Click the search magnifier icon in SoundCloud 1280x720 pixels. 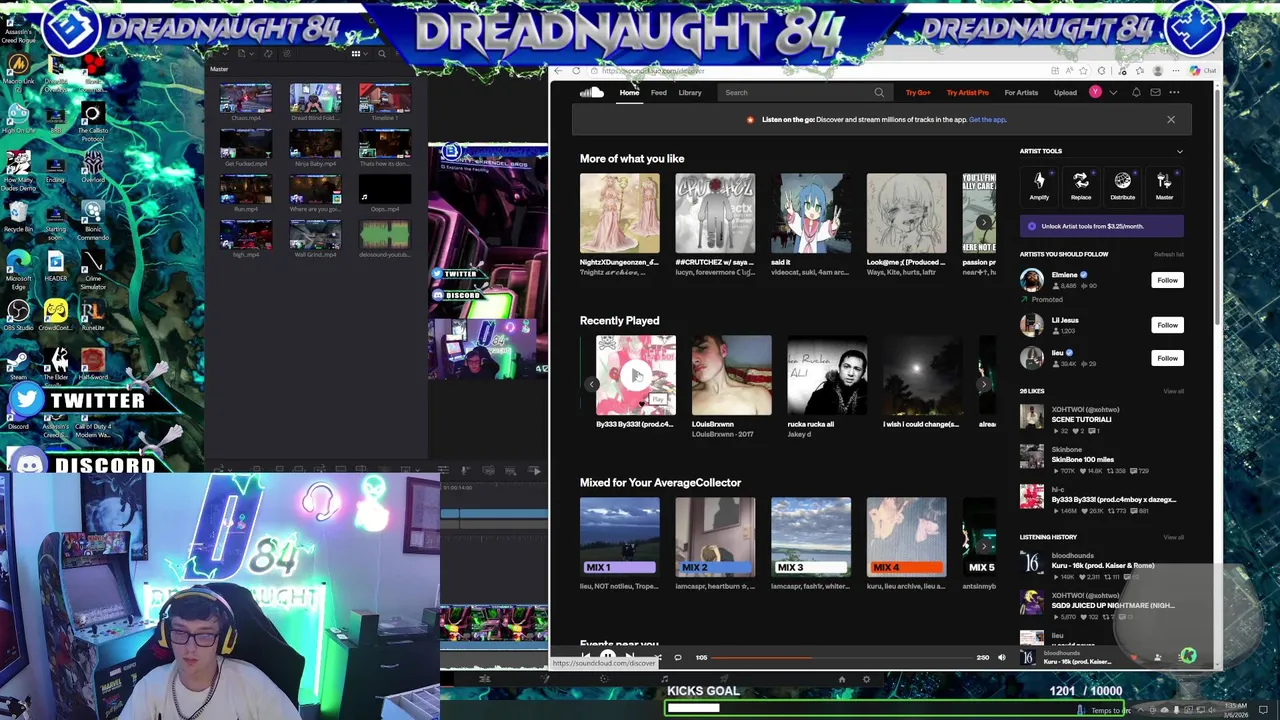(x=879, y=93)
